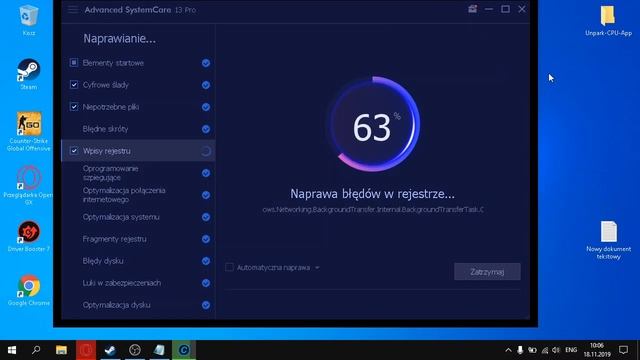Toggle the Elementy startowe checkbox

(74, 62)
